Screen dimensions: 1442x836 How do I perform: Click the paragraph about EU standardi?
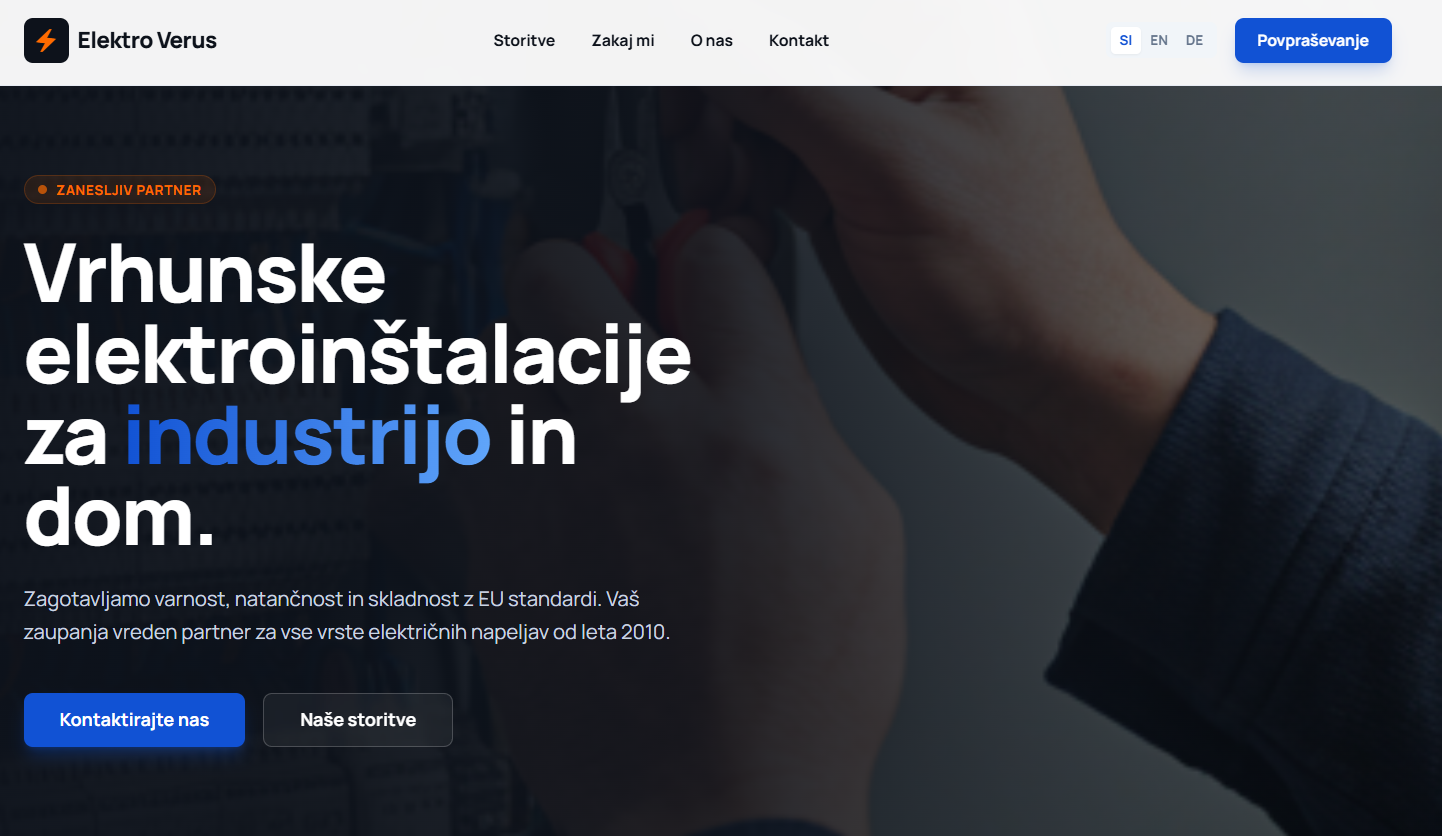[346, 616]
